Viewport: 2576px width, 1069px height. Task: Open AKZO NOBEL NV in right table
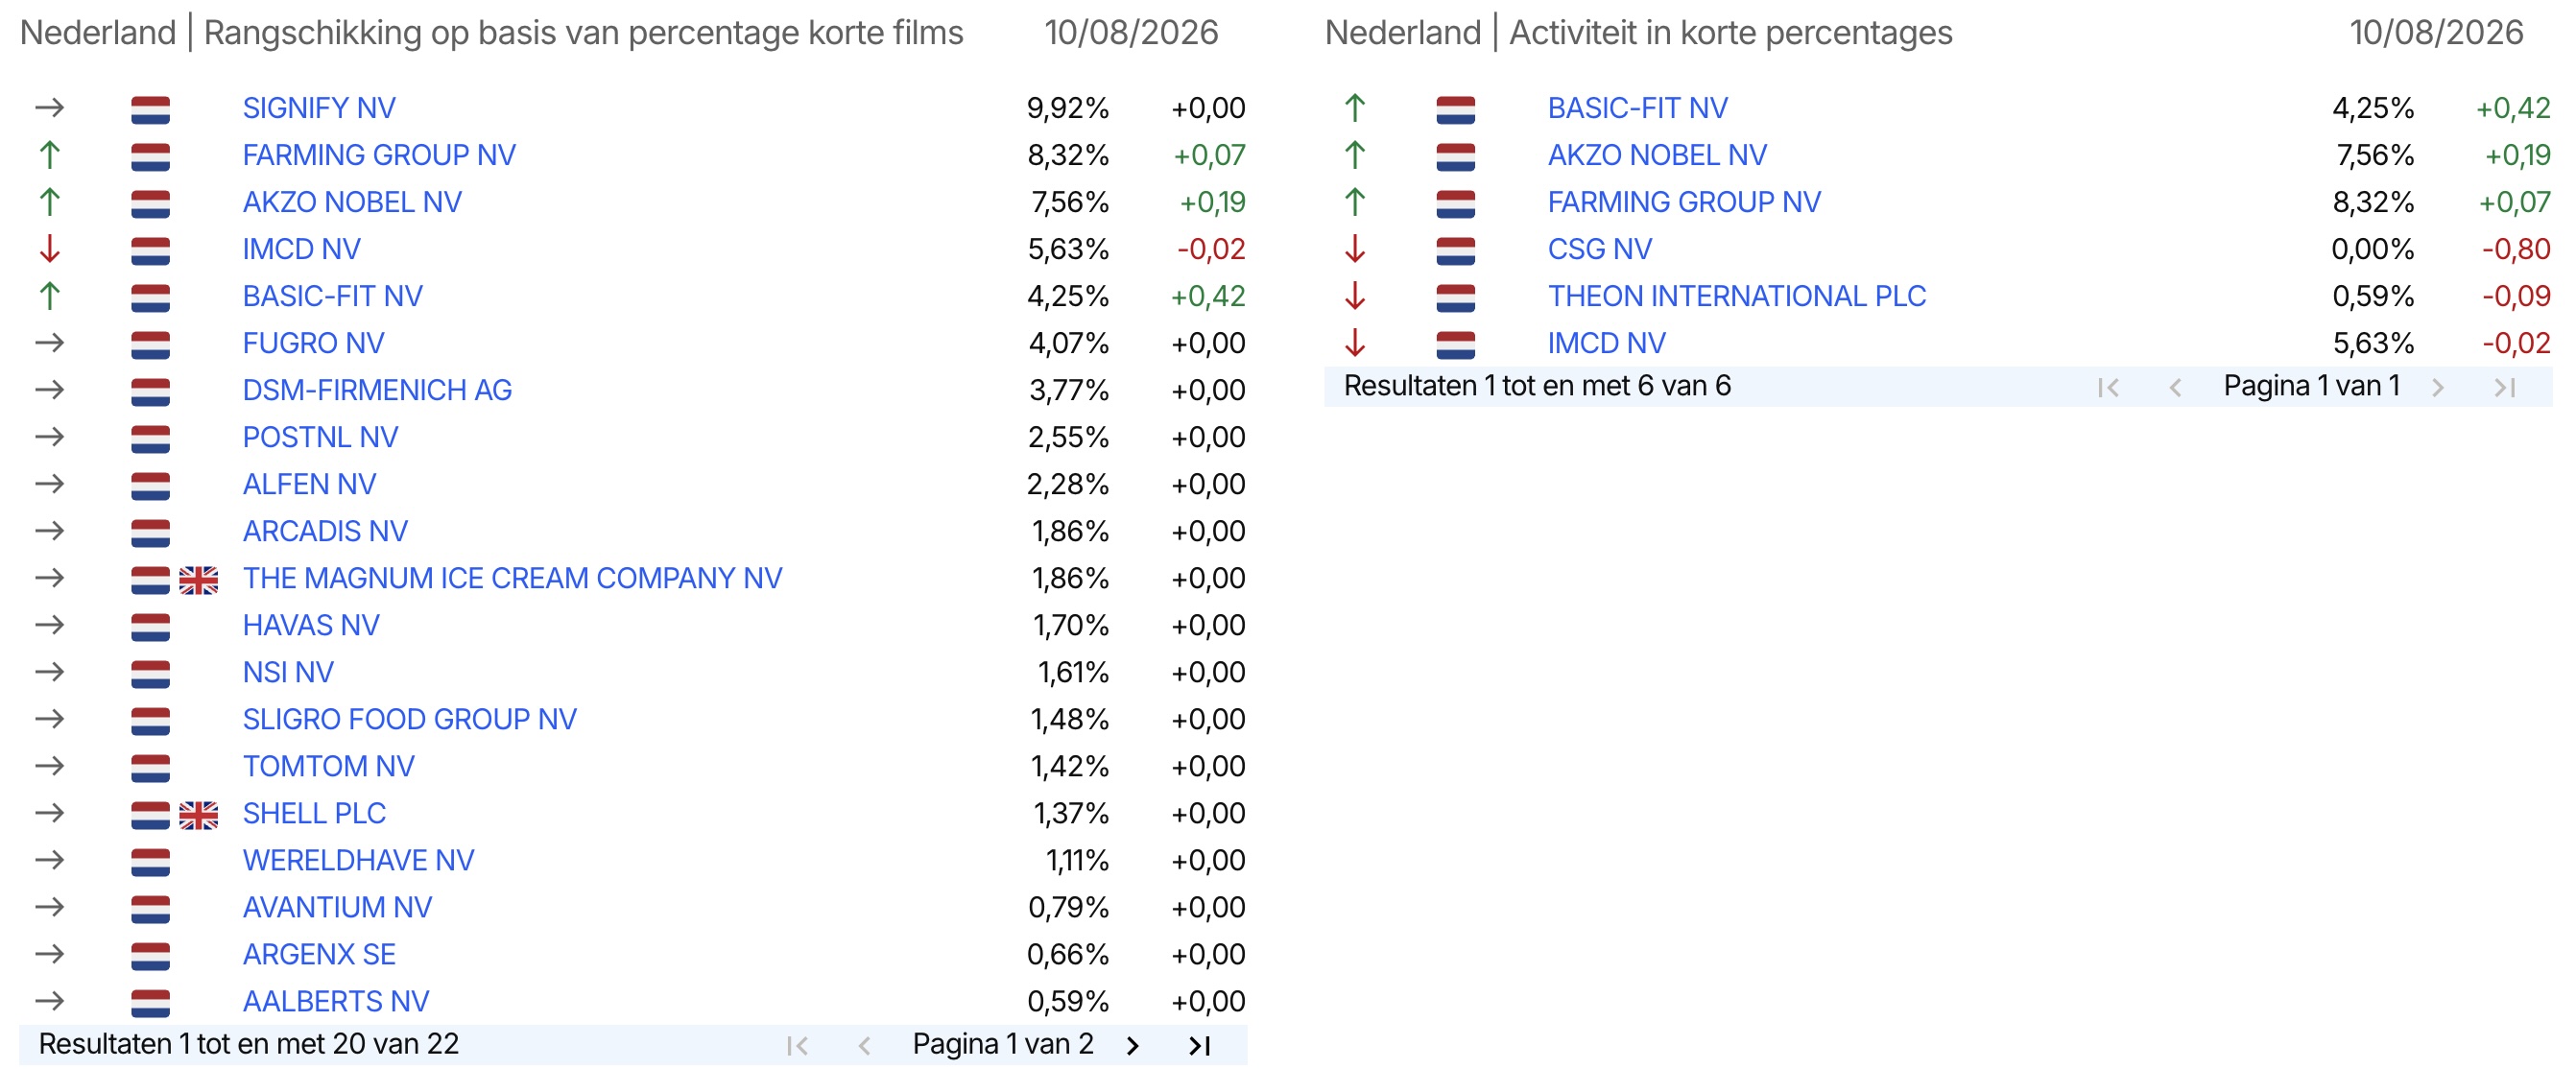point(1657,155)
